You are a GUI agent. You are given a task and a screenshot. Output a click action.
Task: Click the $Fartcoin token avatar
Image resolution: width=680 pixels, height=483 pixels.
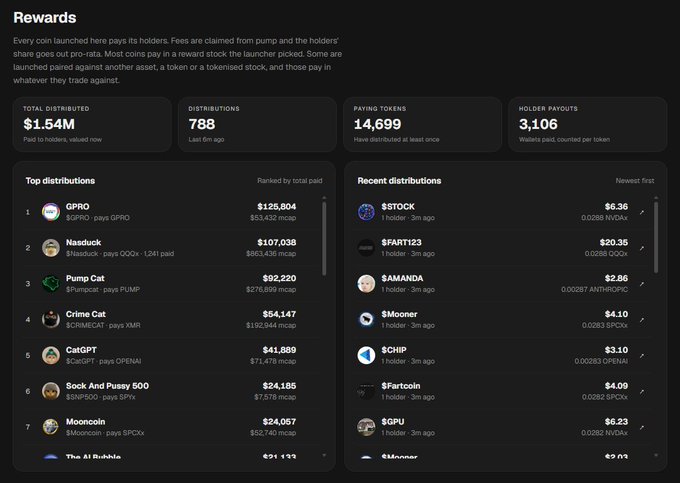tap(366, 392)
